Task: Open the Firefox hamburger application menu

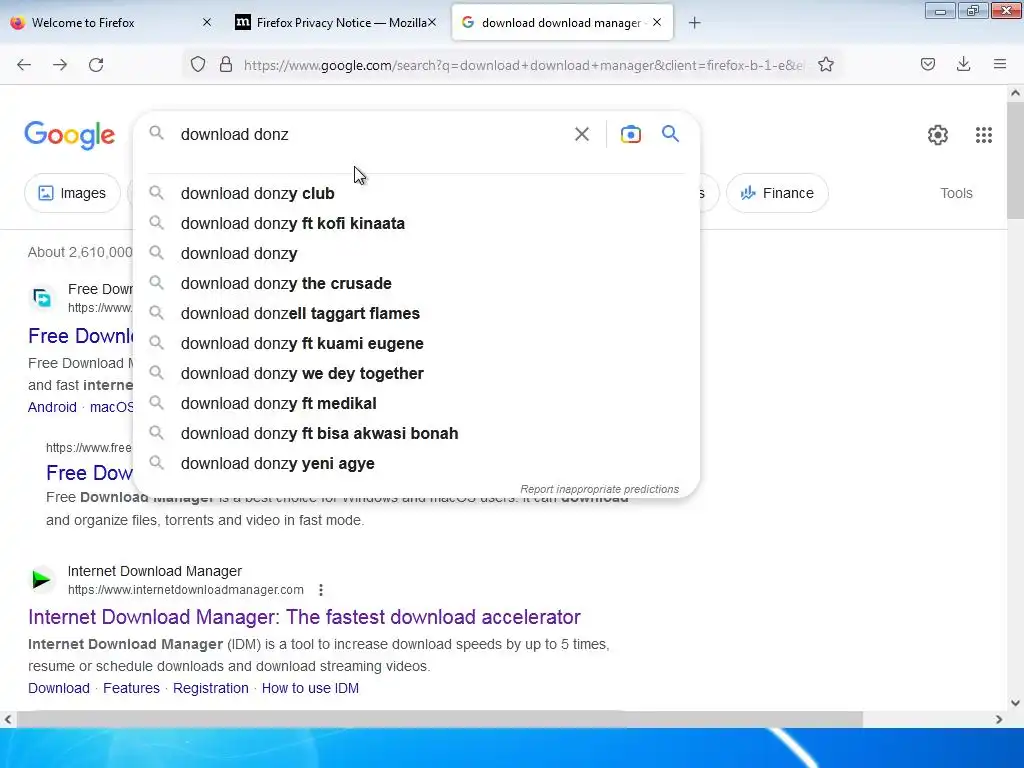Action: 1000,64
